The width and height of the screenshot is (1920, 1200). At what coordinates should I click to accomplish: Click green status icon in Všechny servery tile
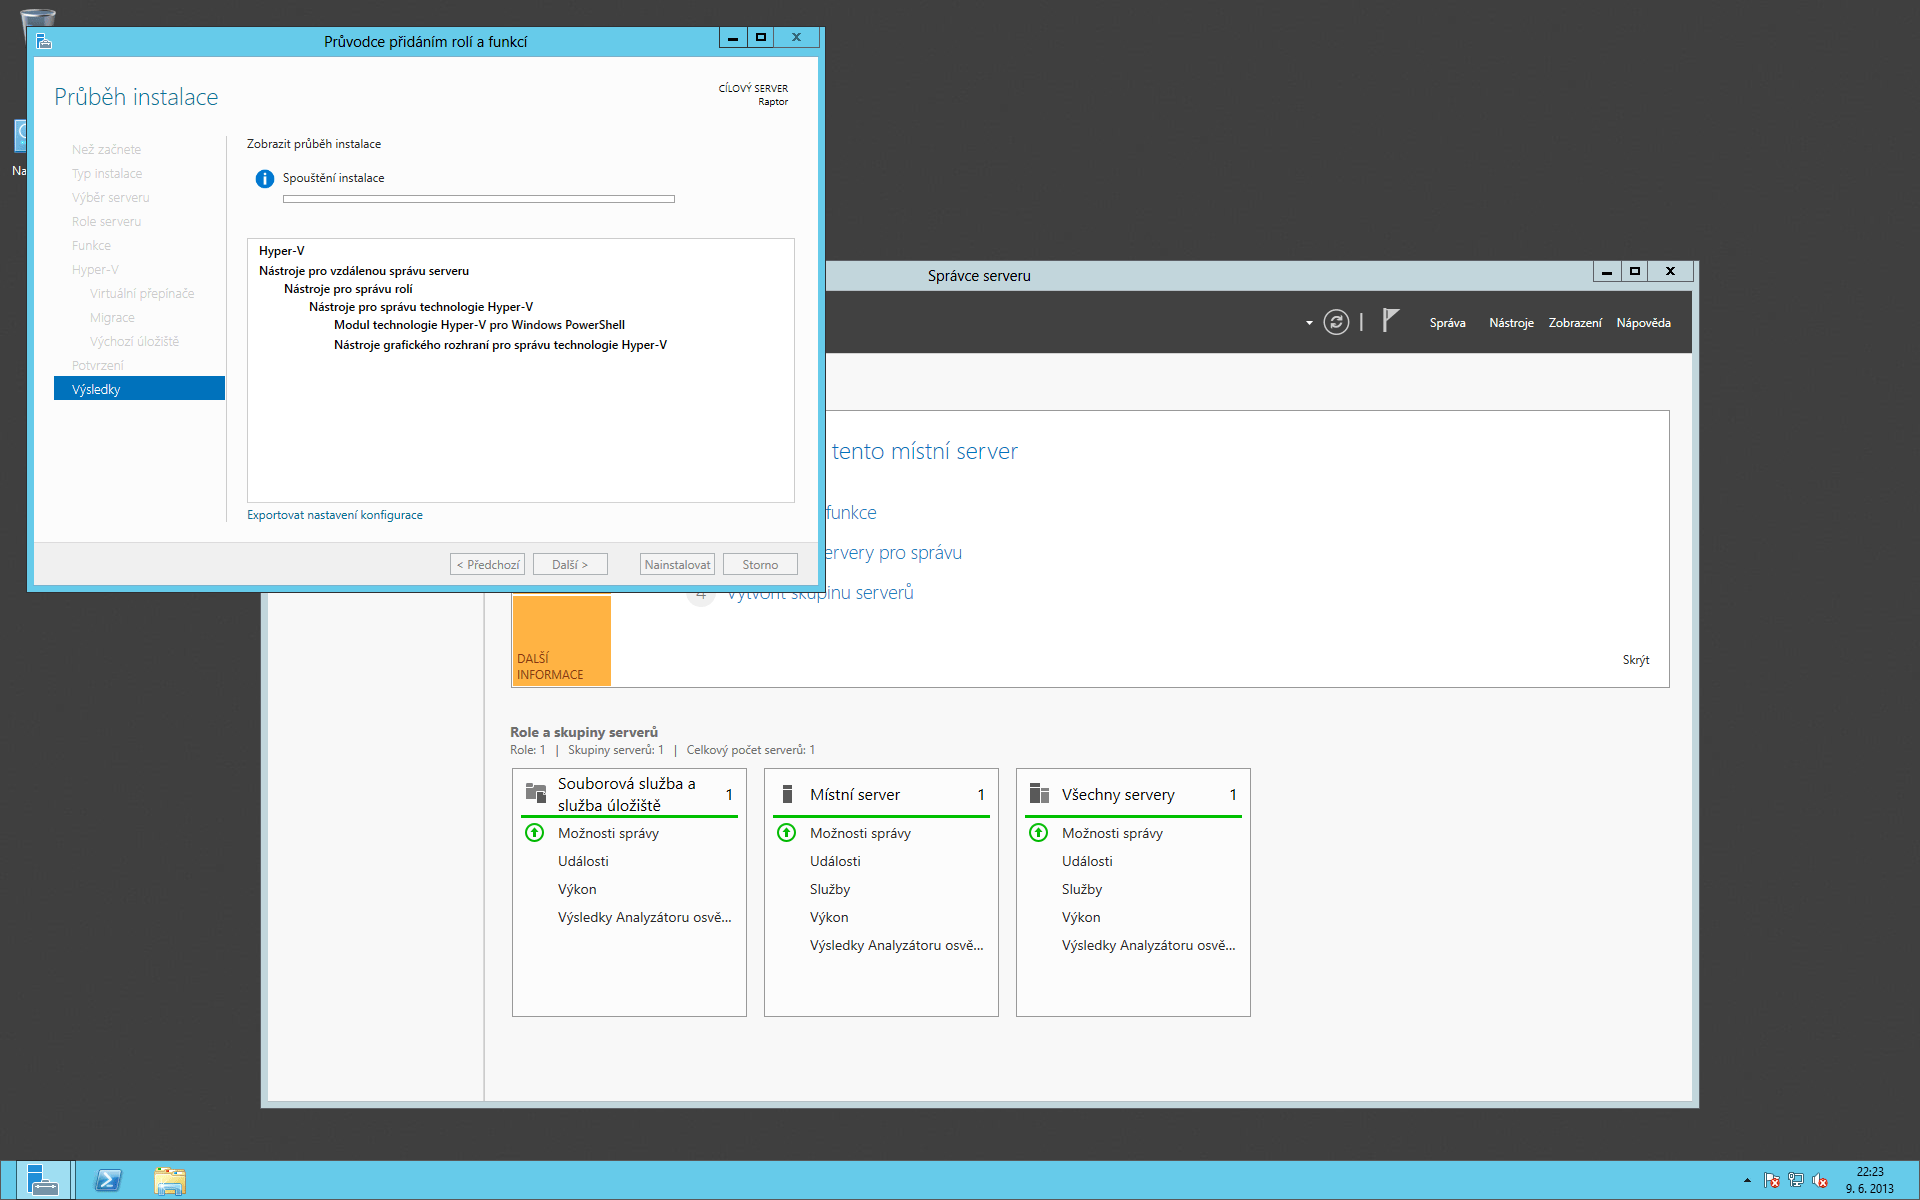(1039, 833)
